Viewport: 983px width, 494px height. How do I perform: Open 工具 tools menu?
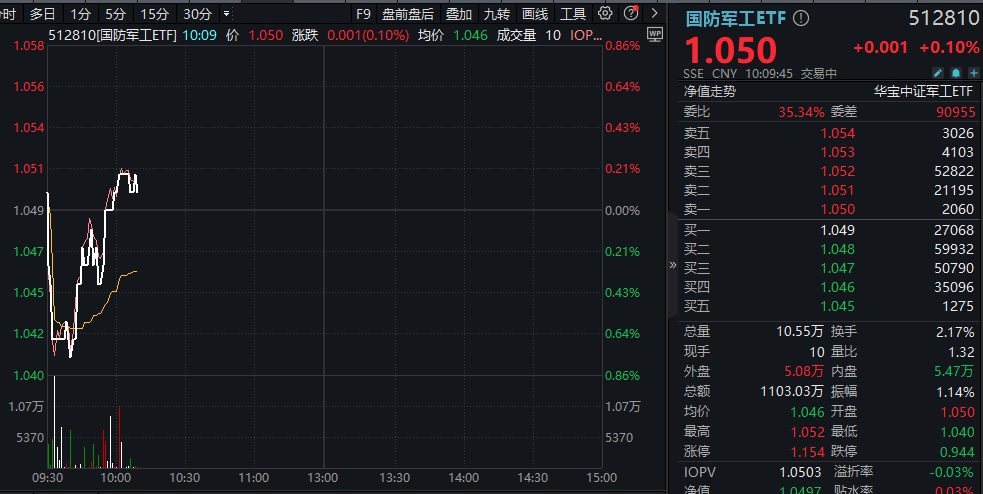[x=573, y=14]
